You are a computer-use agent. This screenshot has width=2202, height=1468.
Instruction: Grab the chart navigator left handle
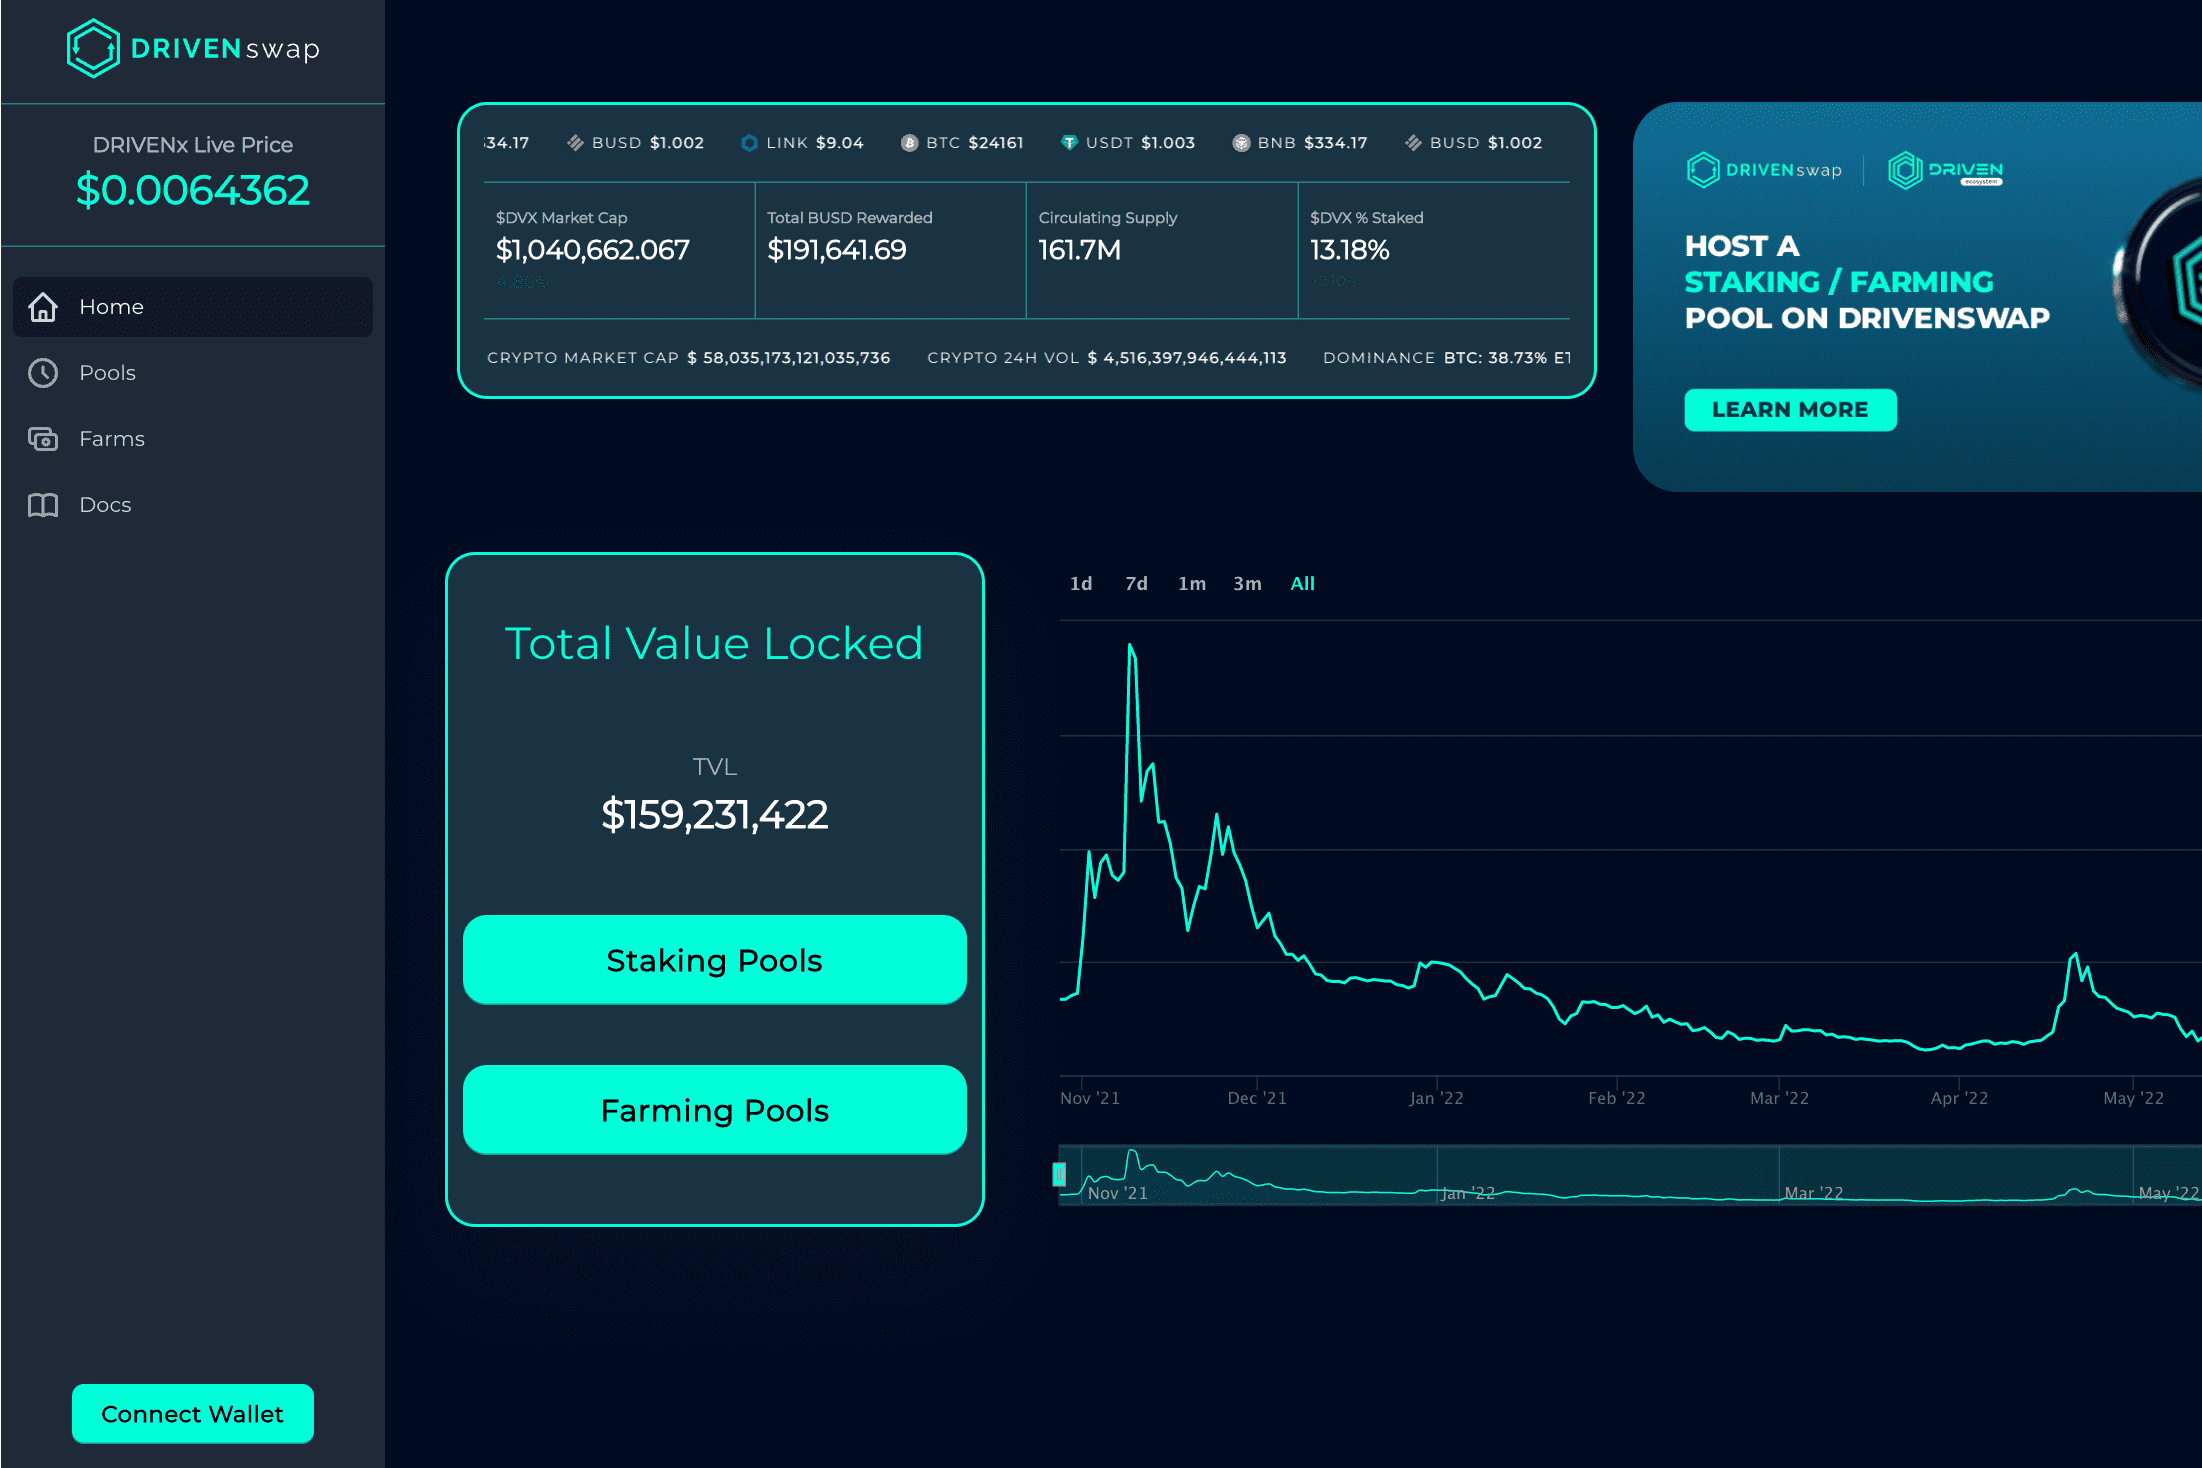coord(1059,1175)
